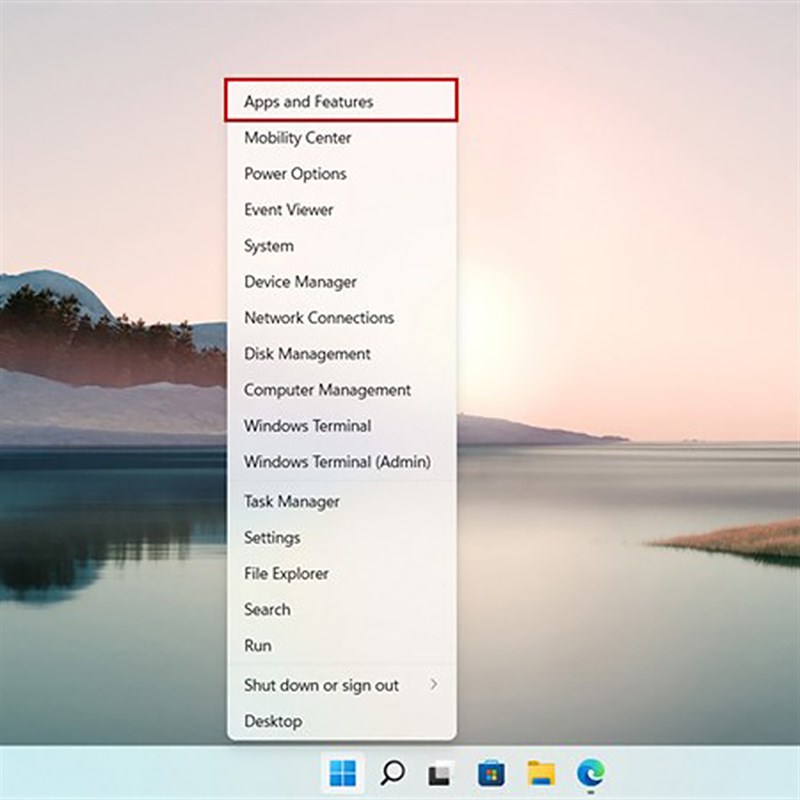Select Apps and Features in the menu
The image size is (800, 800).
click(308, 102)
